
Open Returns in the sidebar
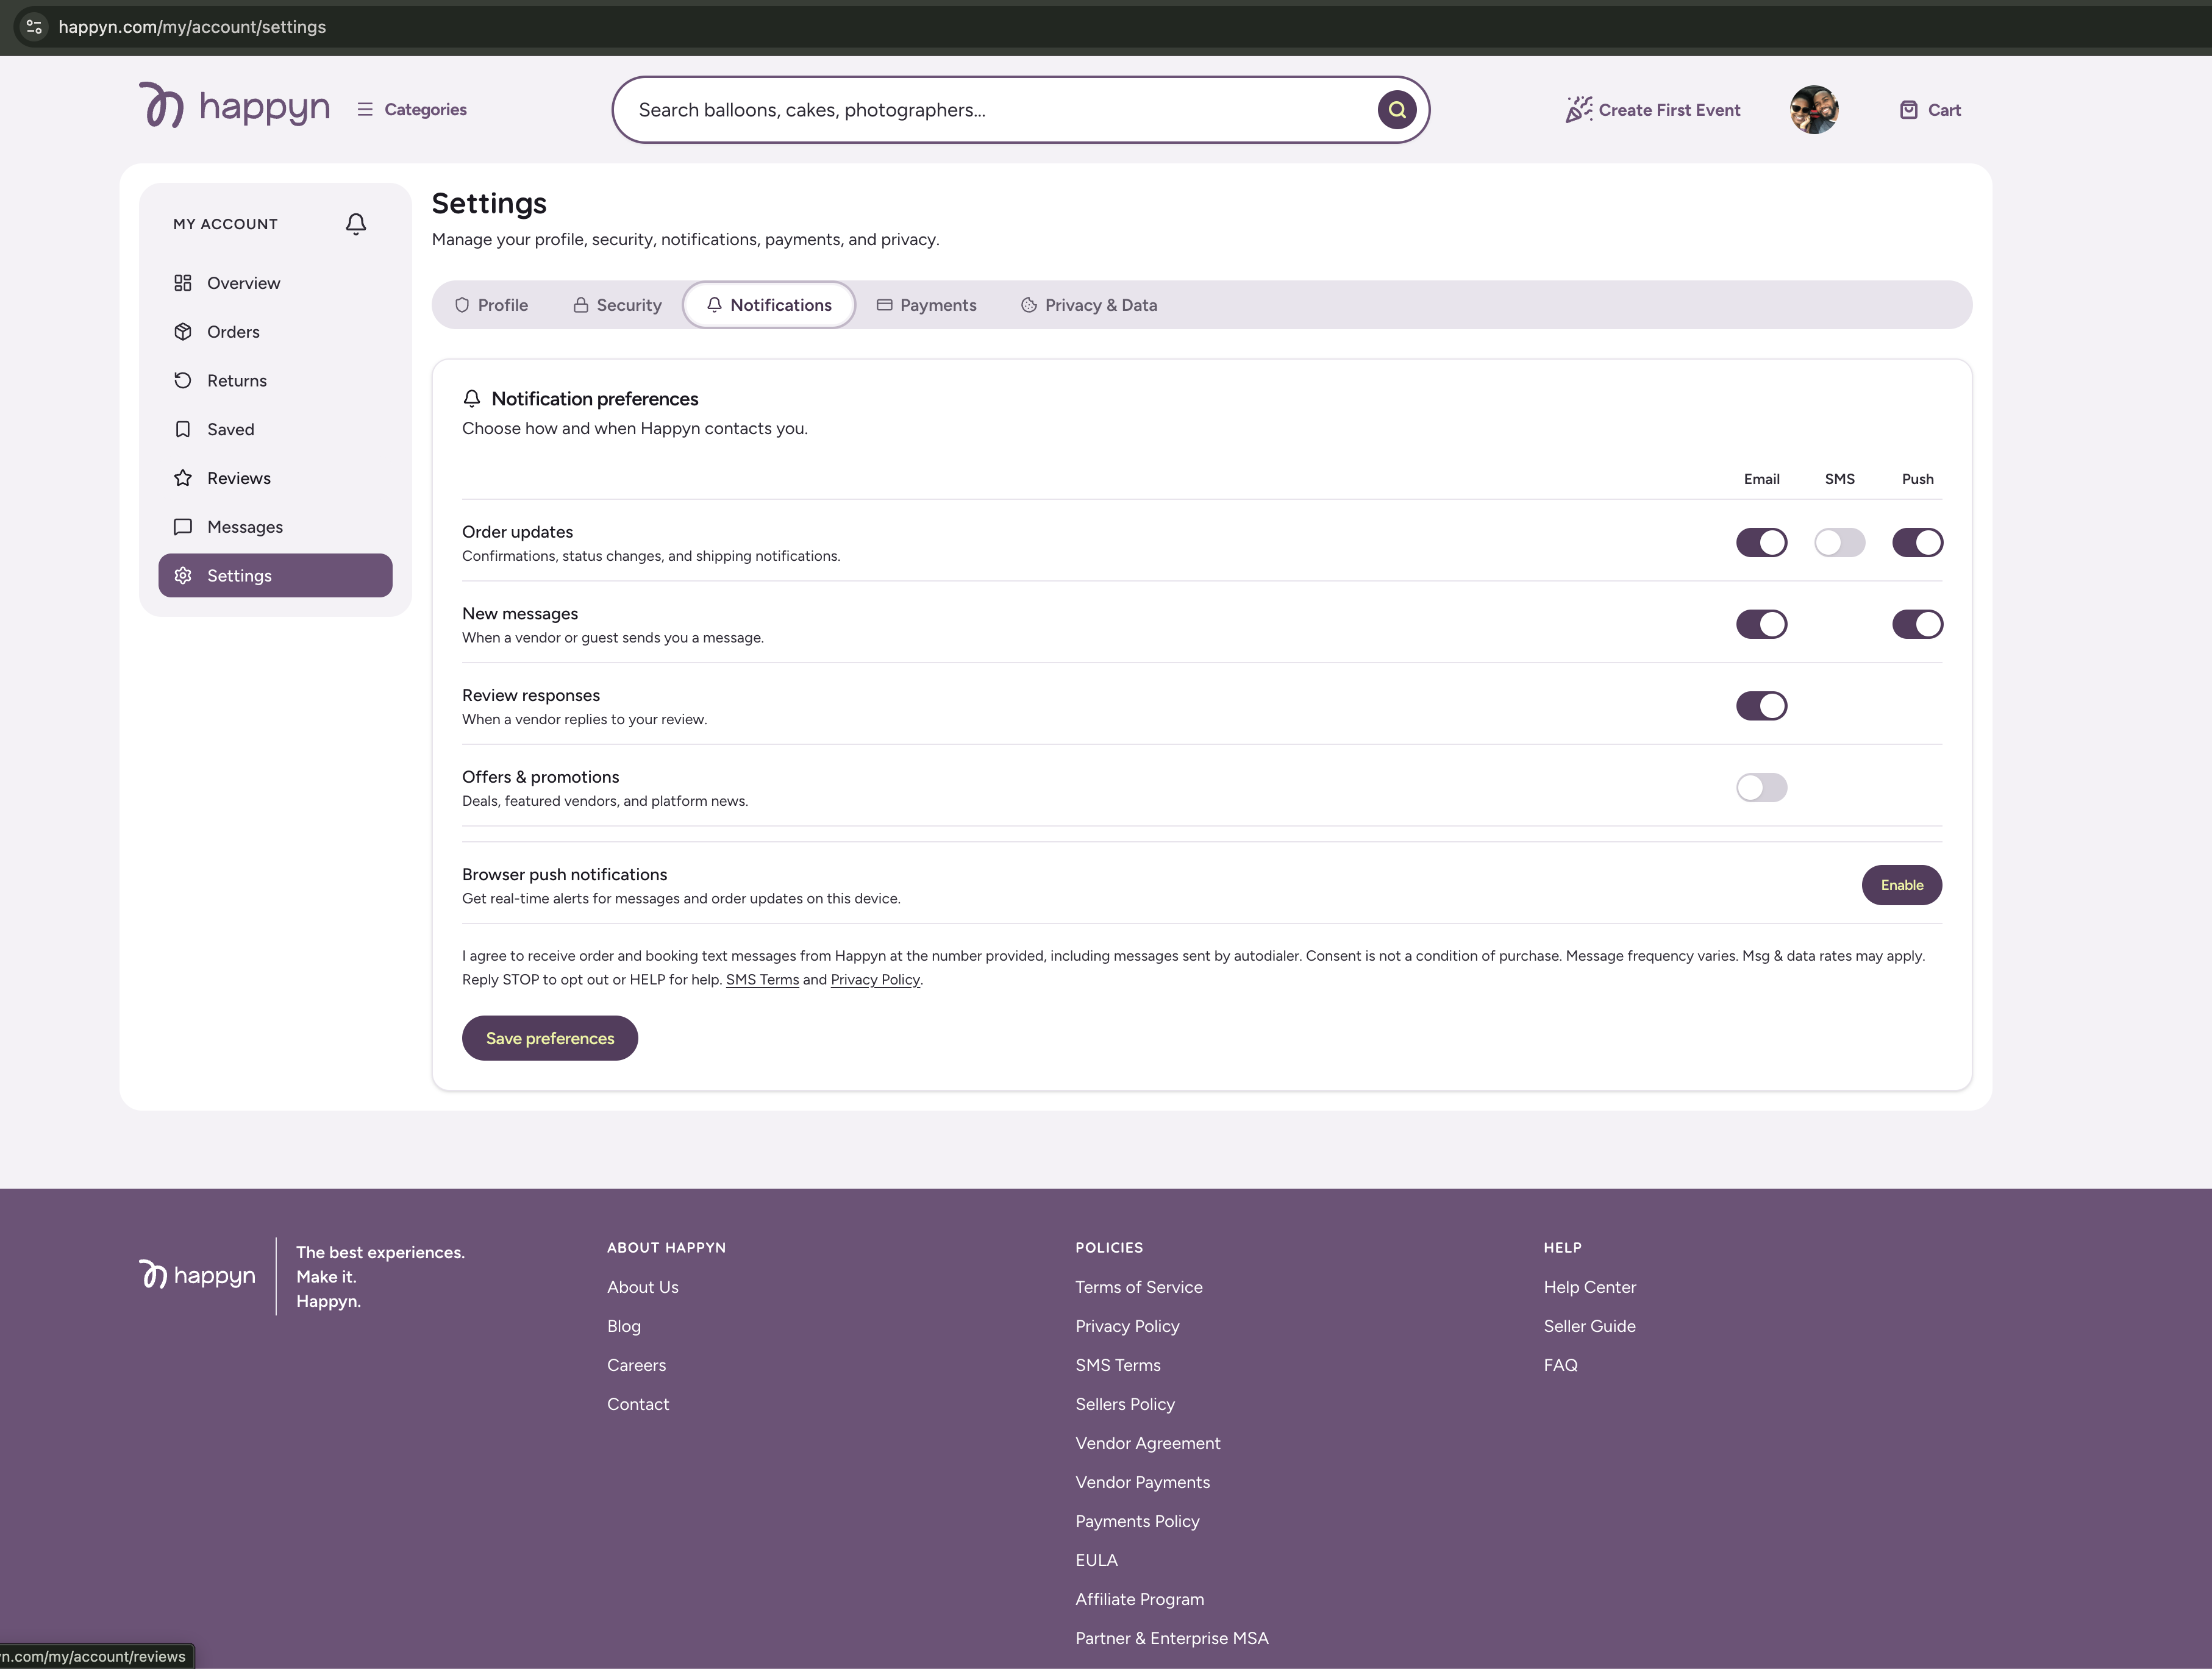275,381
